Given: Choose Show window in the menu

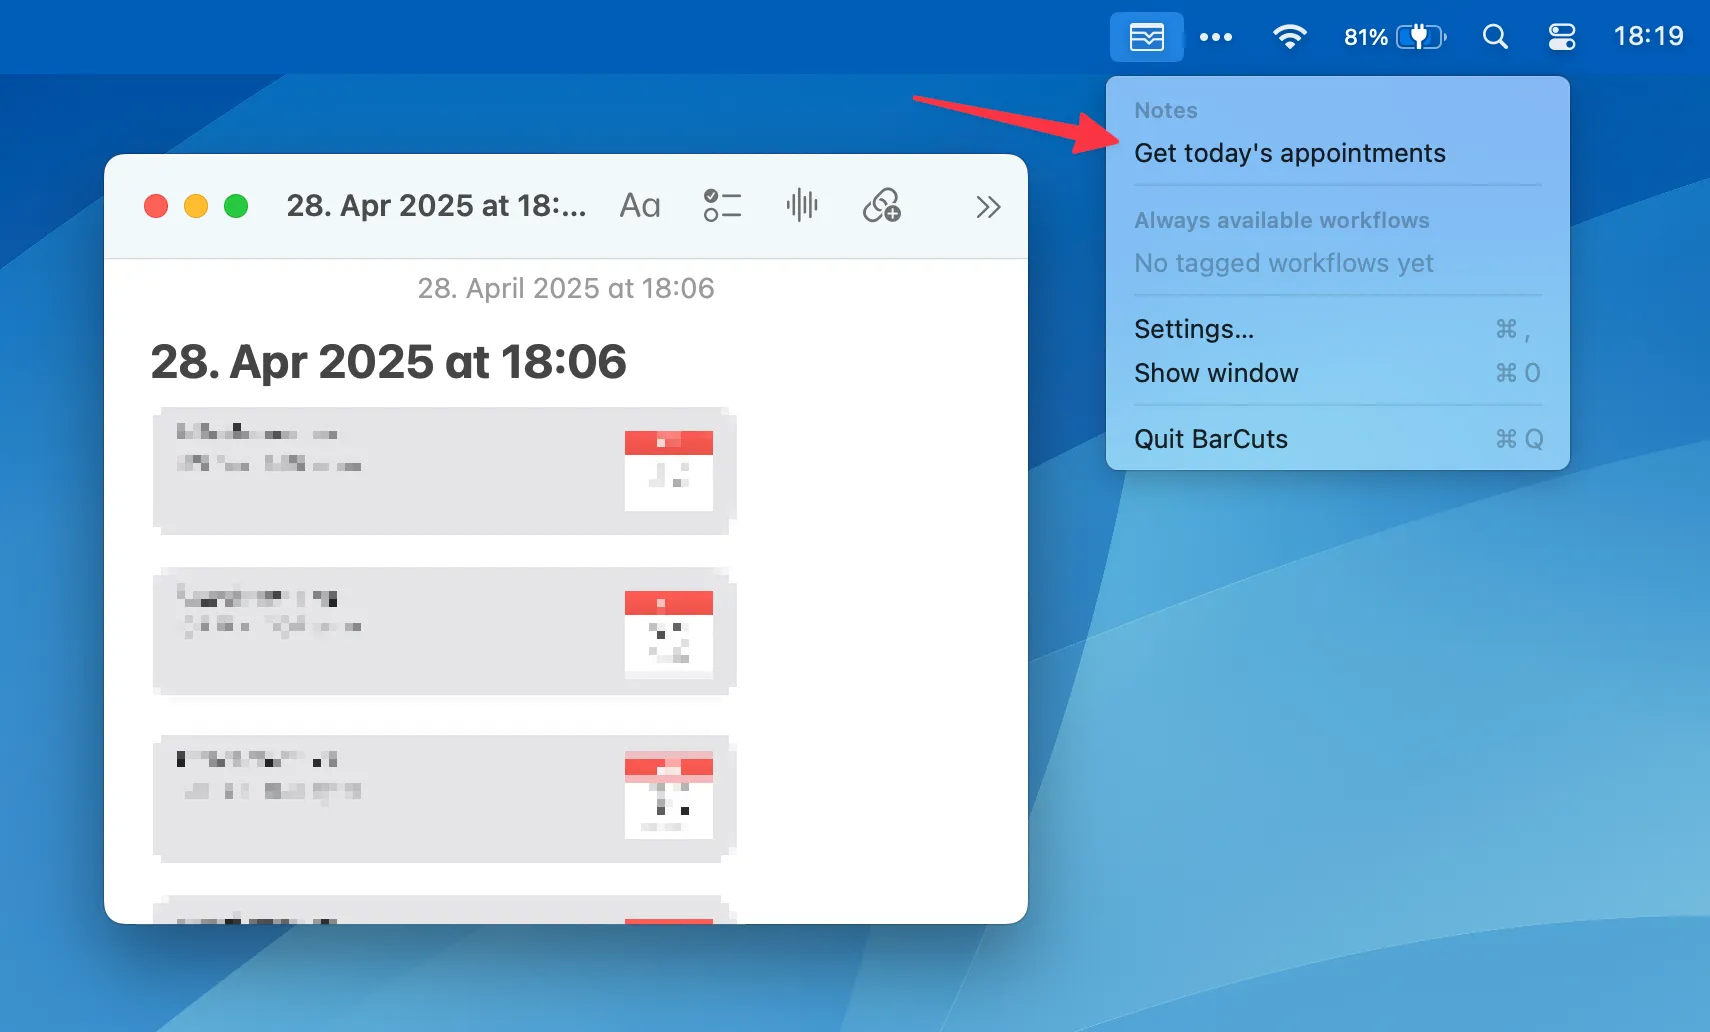Looking at the screenshot, I should click(x=1216, y=373).
